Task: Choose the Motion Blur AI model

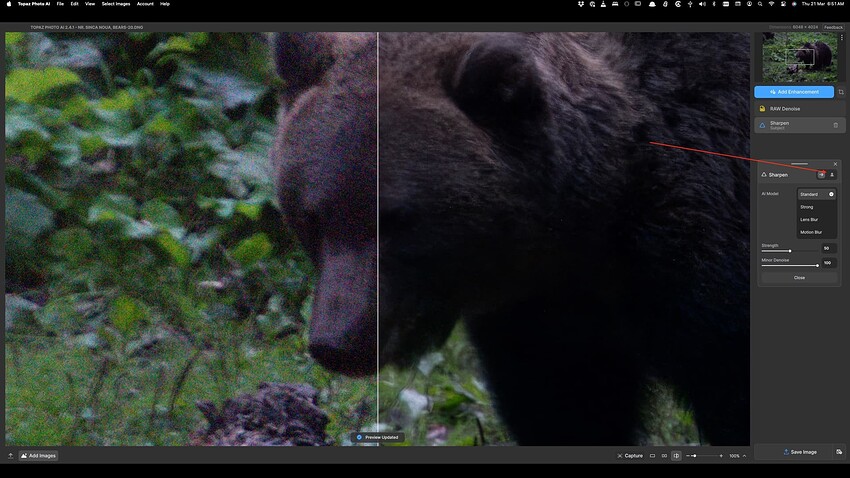Action: point(816,232)
